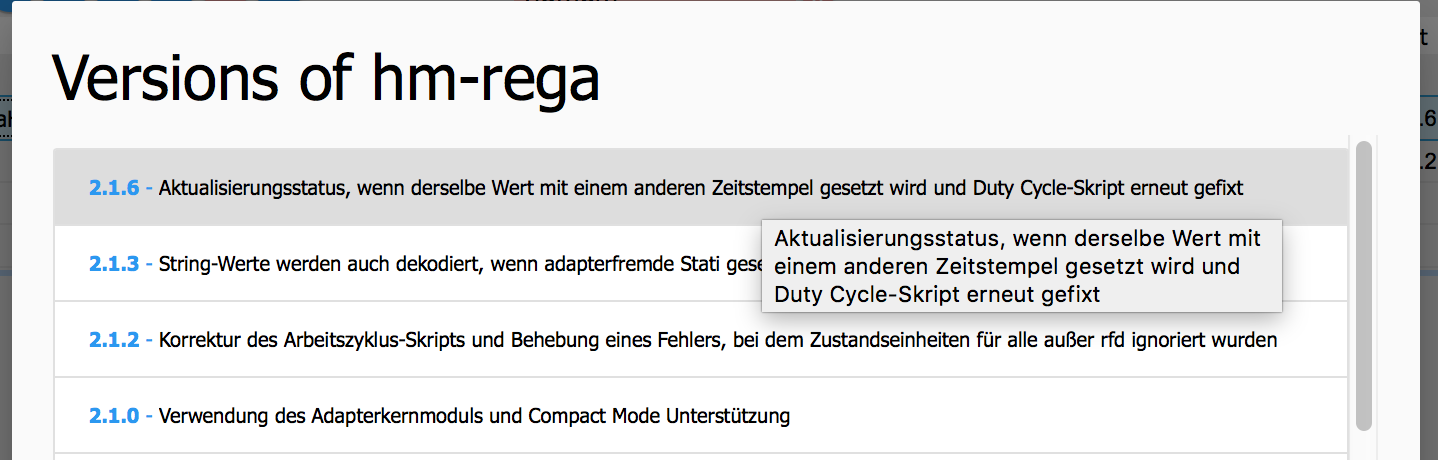Click the 2.1.6 version number
This screenshot has height=460, width=1438.
pos(113,188)
